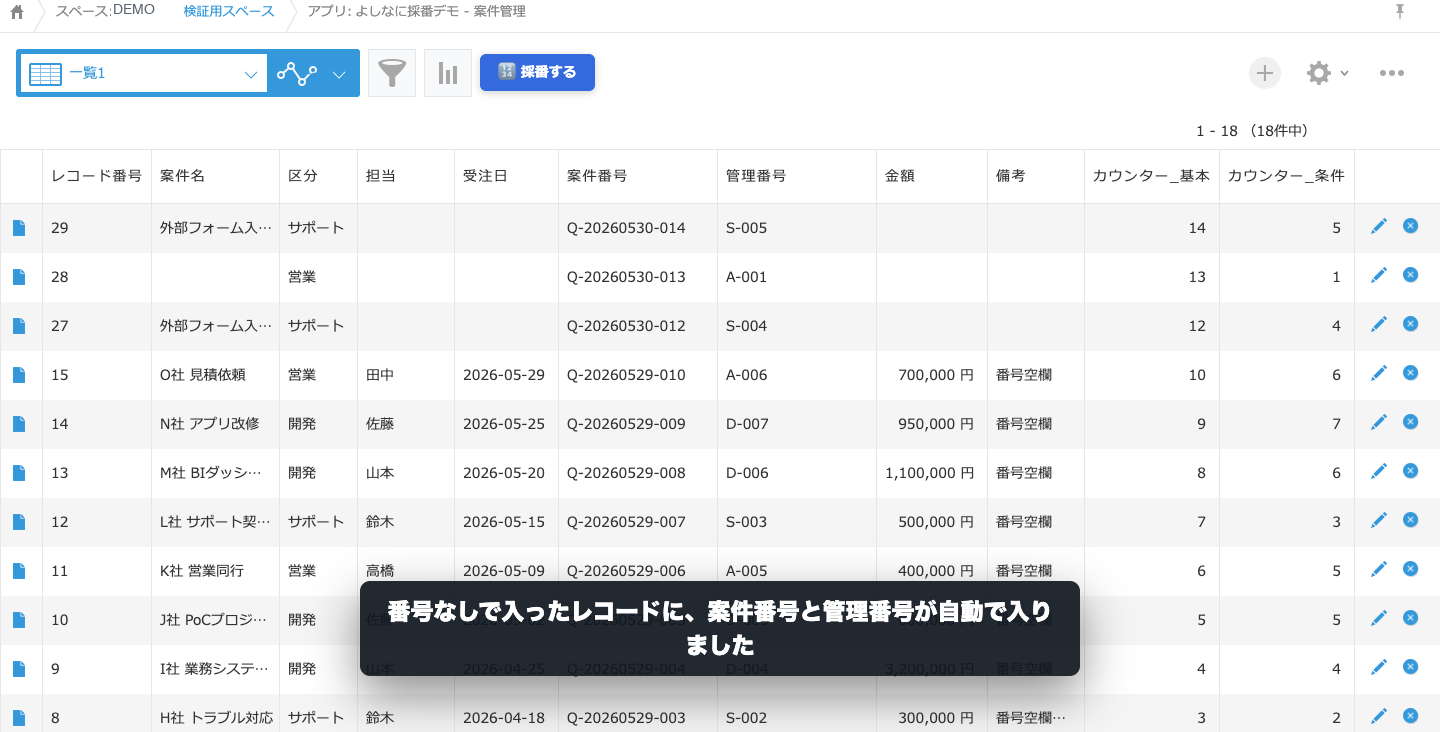Edit record 15 with pencil icon

pos(1379,374)
